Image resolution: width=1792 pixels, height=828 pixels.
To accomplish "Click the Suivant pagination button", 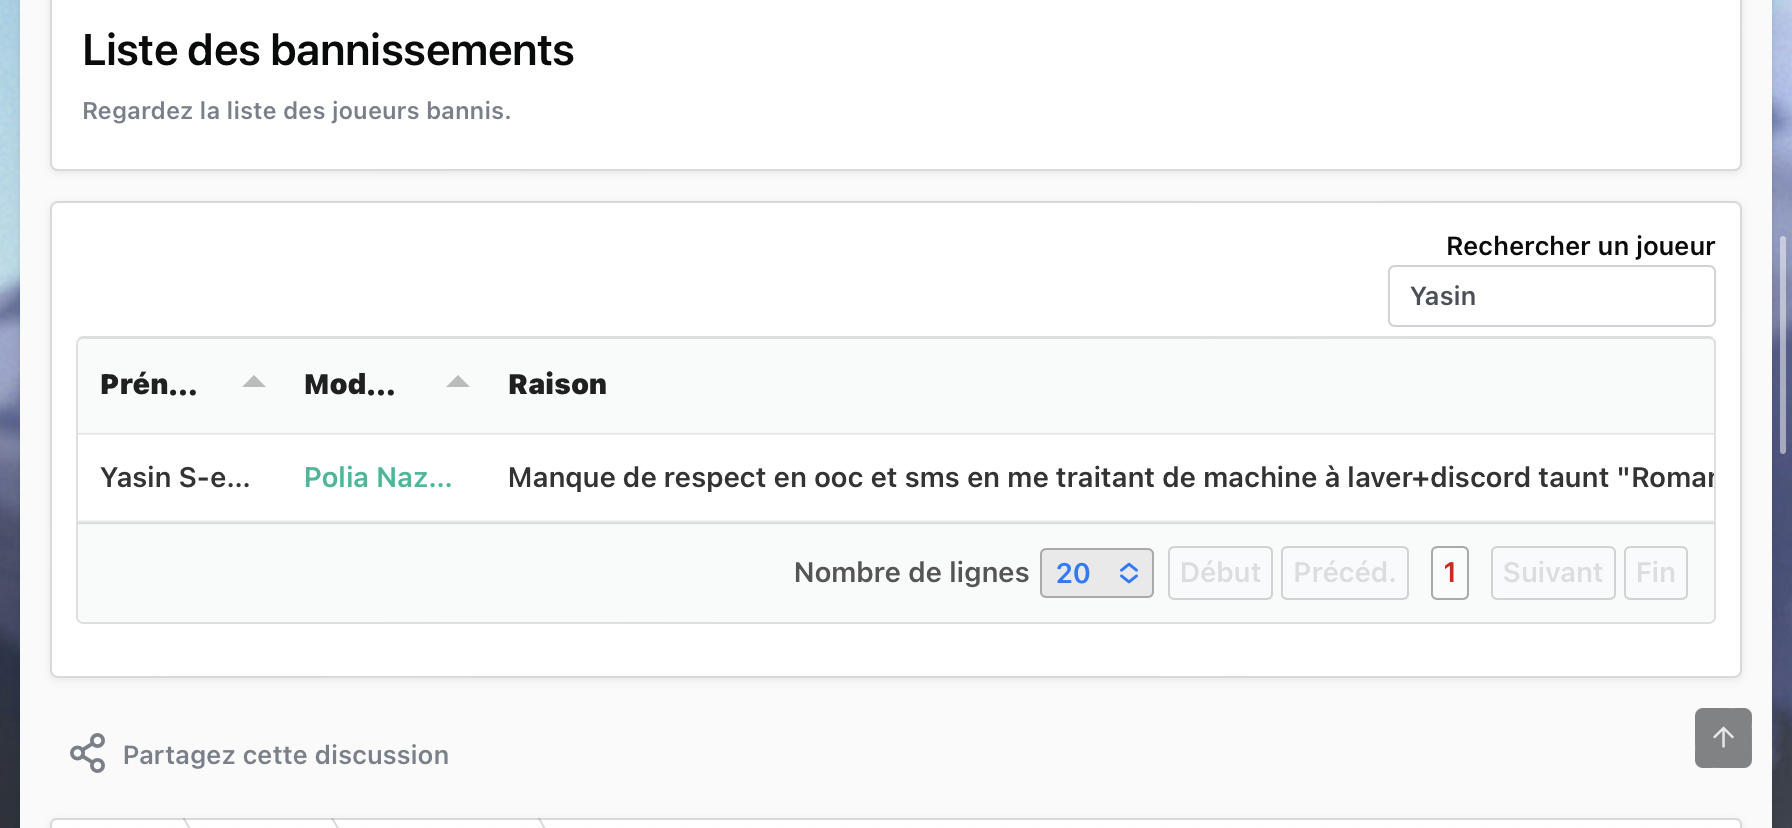I will 1553,573.
